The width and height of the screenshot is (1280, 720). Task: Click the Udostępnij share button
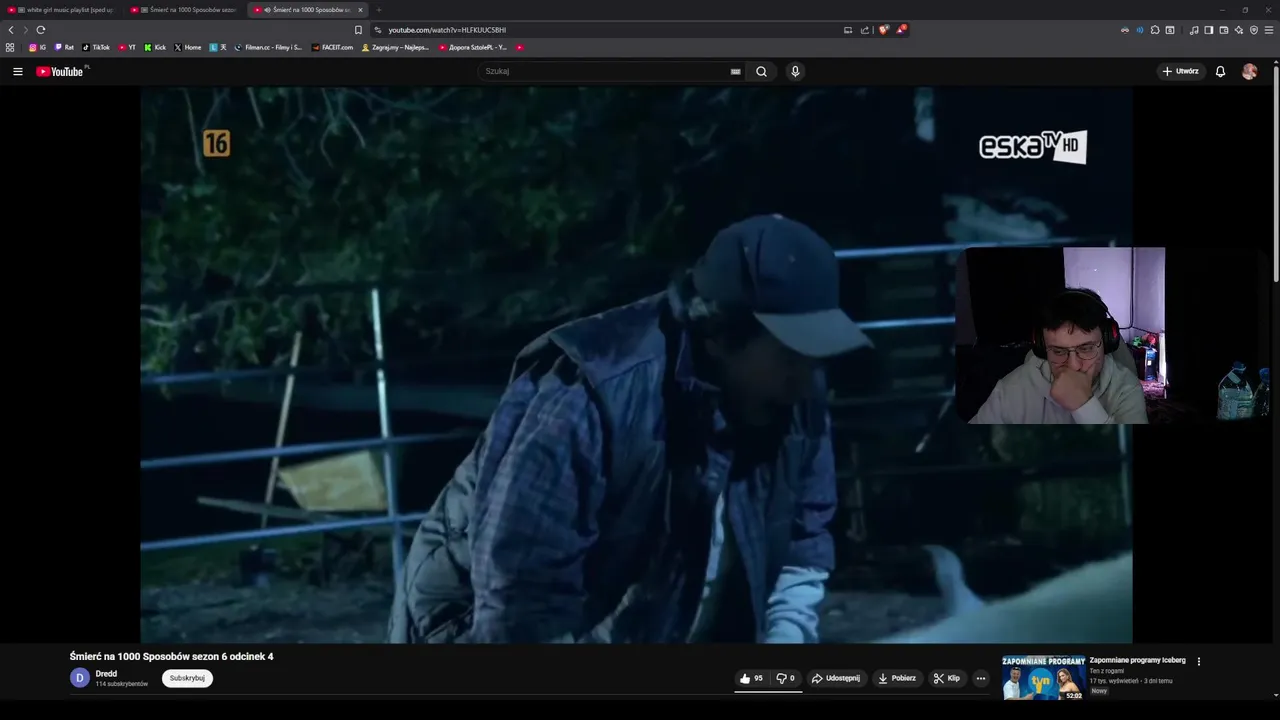tap(835, 678)
